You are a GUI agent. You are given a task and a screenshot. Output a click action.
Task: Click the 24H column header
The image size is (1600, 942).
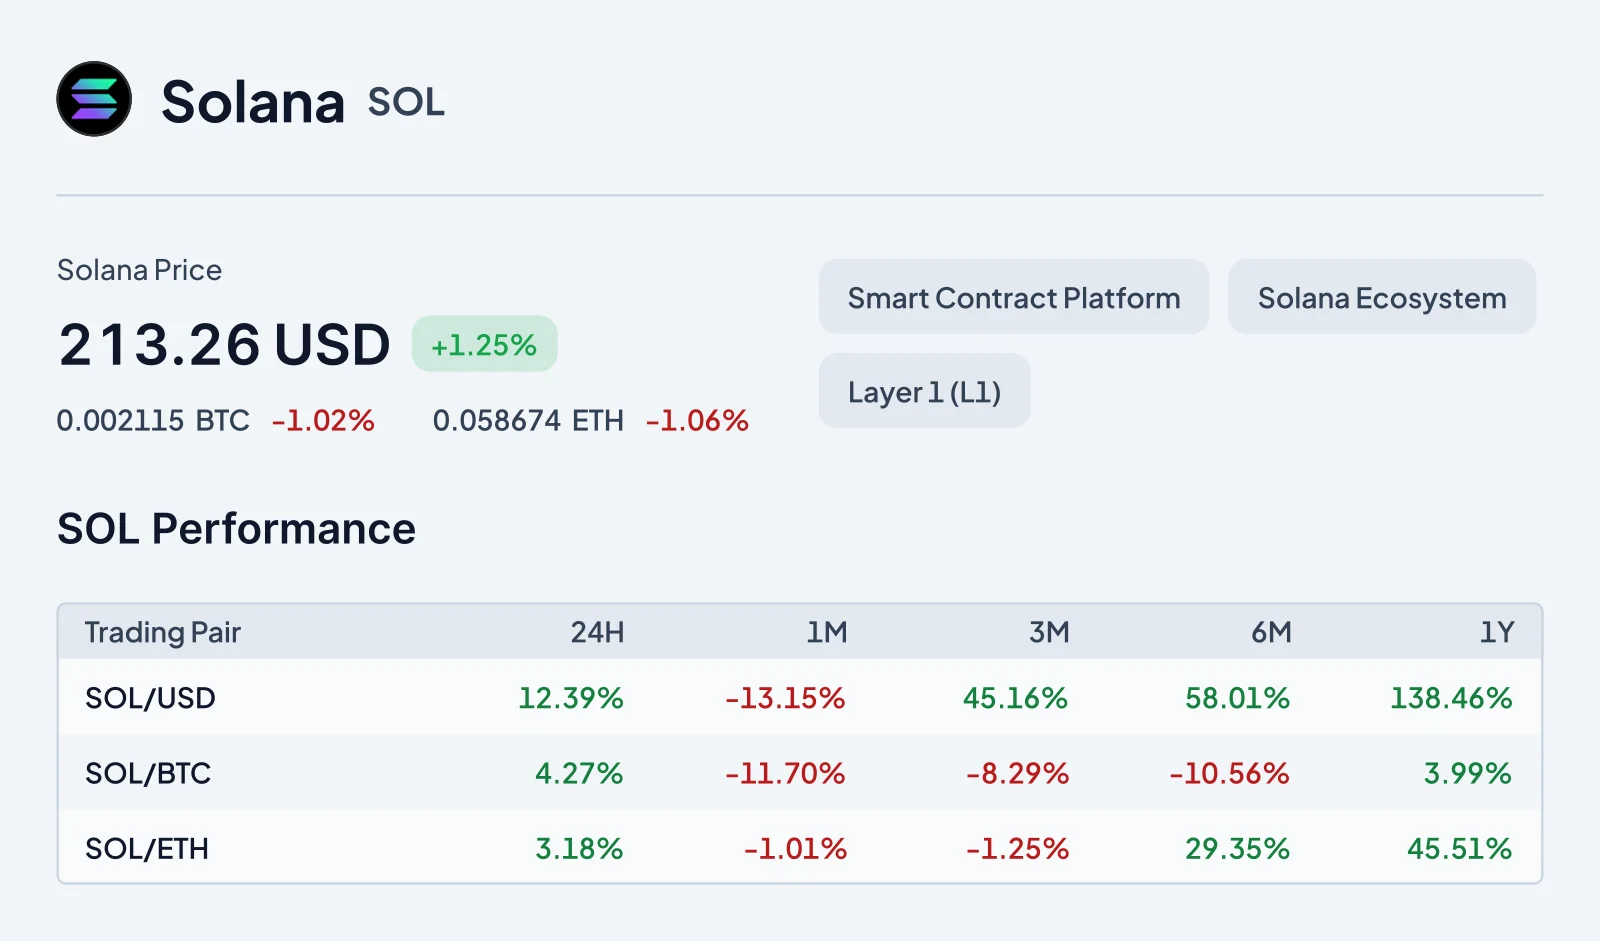597,632
